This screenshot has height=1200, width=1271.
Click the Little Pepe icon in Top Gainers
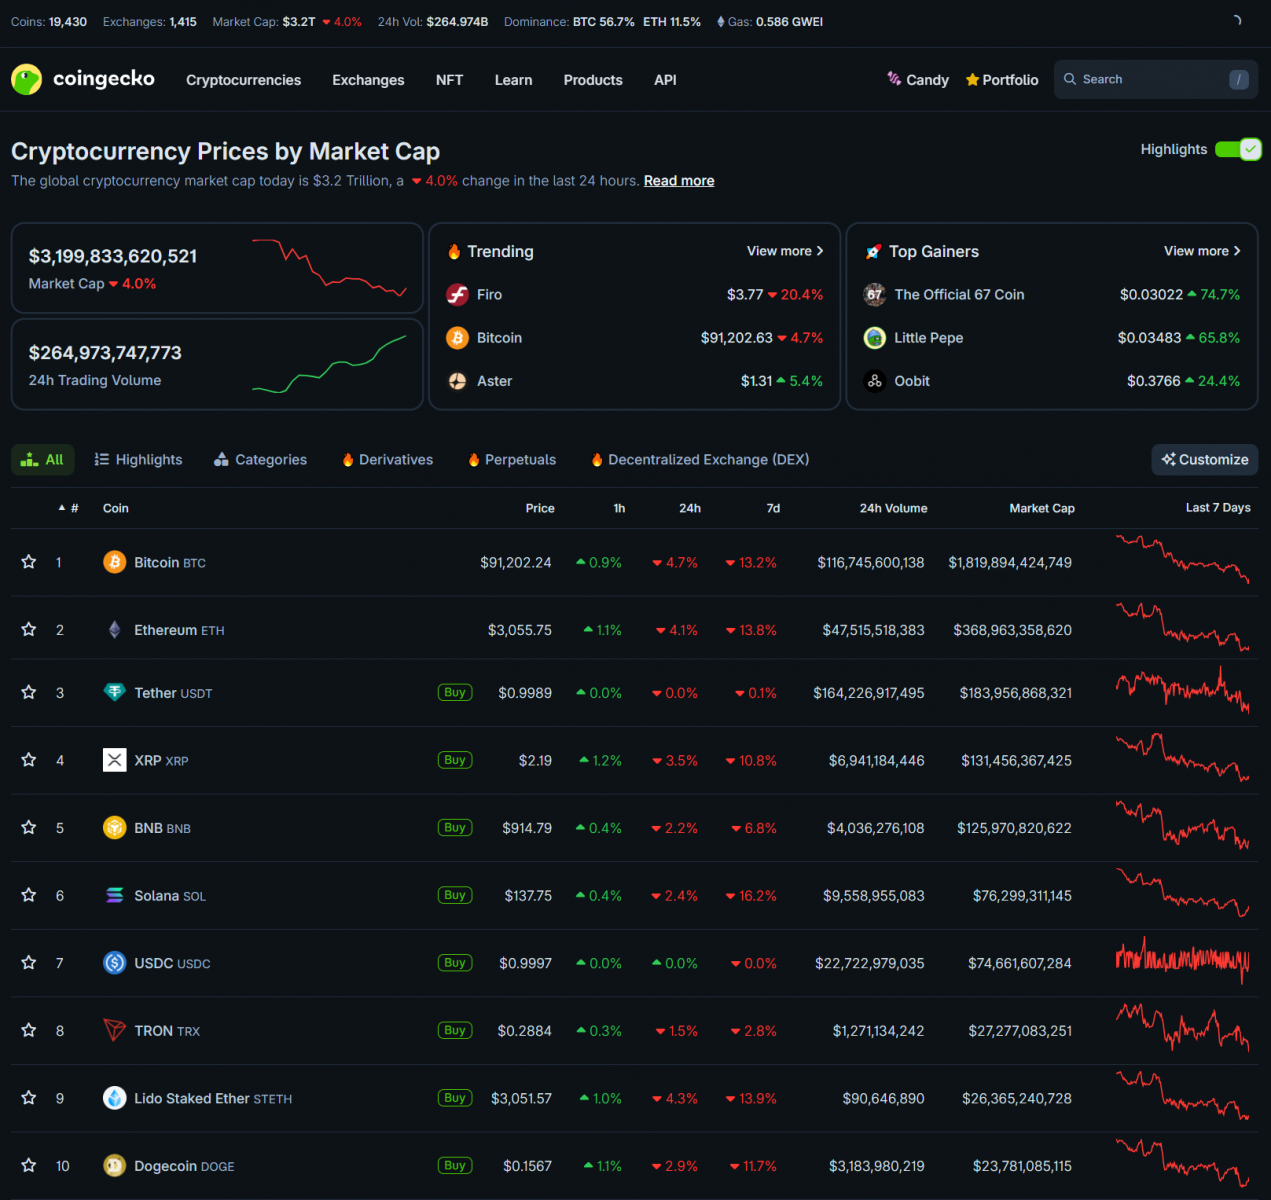click(x=875, y=338)
